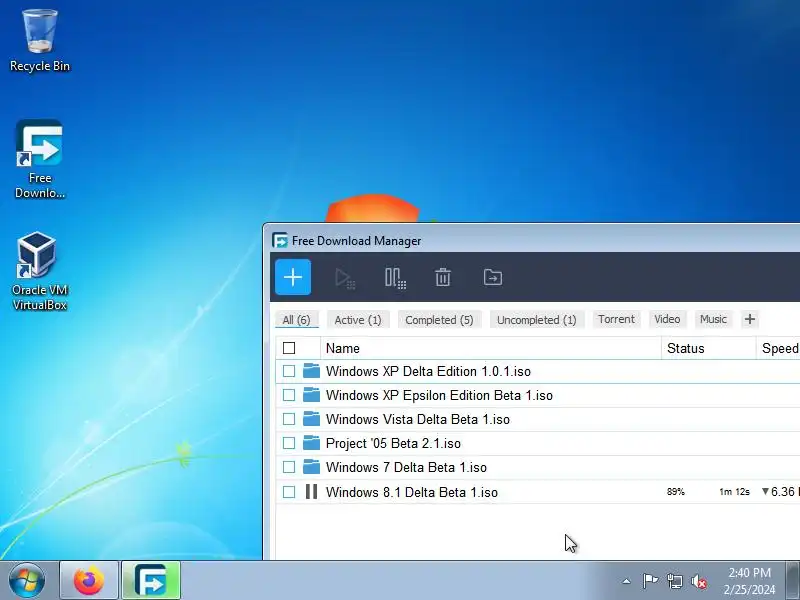The image size is (800, 600).
Task: Switch to the All (6) filter tab
Action: pos(296,320)
